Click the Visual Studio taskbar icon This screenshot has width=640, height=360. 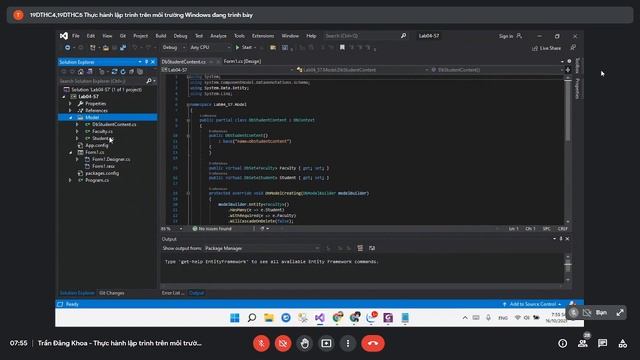(320, 318)
